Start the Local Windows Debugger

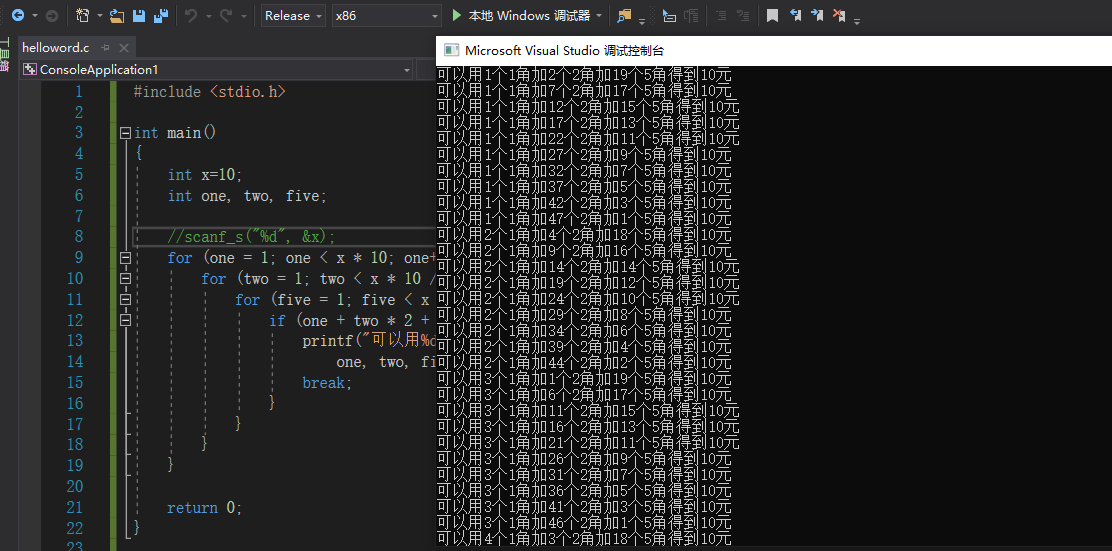click(x=521, y=16)
